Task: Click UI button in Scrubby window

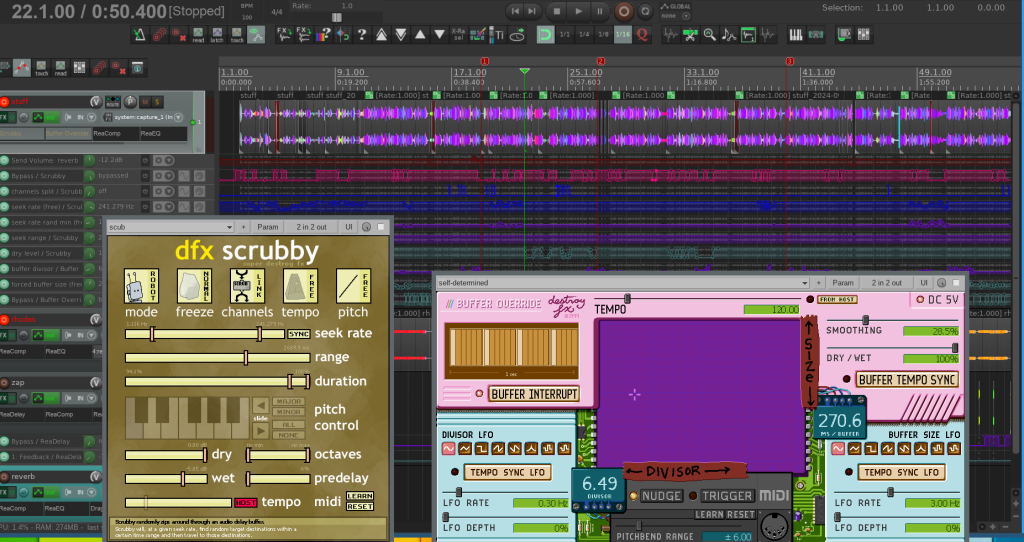Action: click(349, 227)
